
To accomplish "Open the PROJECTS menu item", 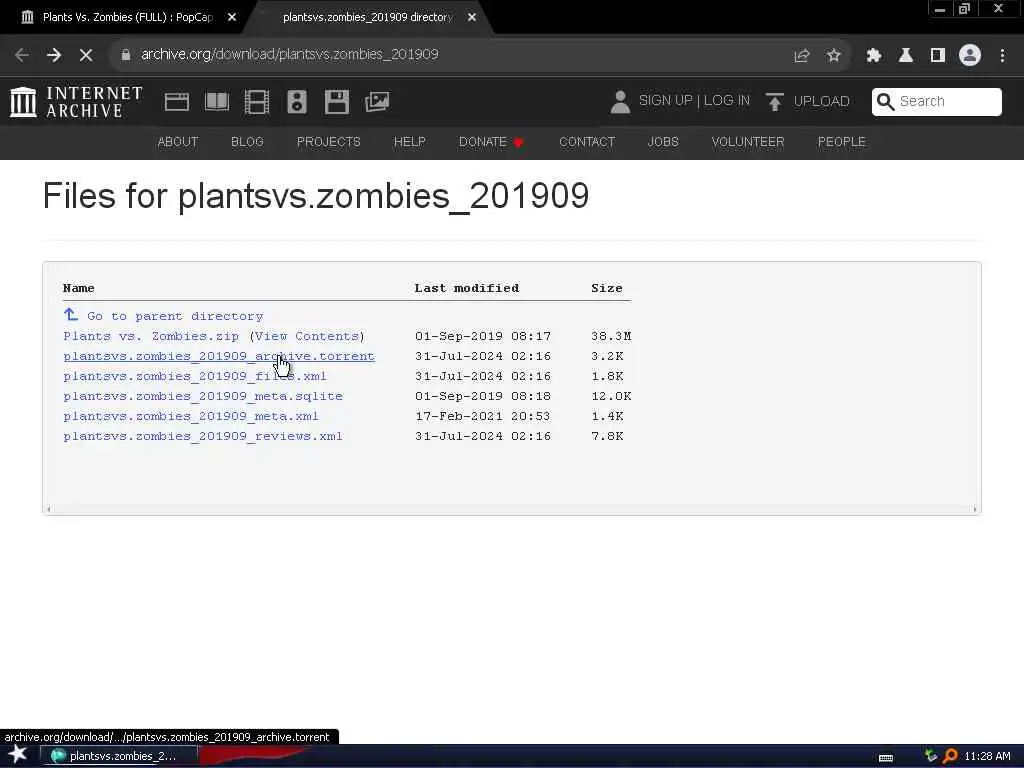I will [x=328, y=142].
